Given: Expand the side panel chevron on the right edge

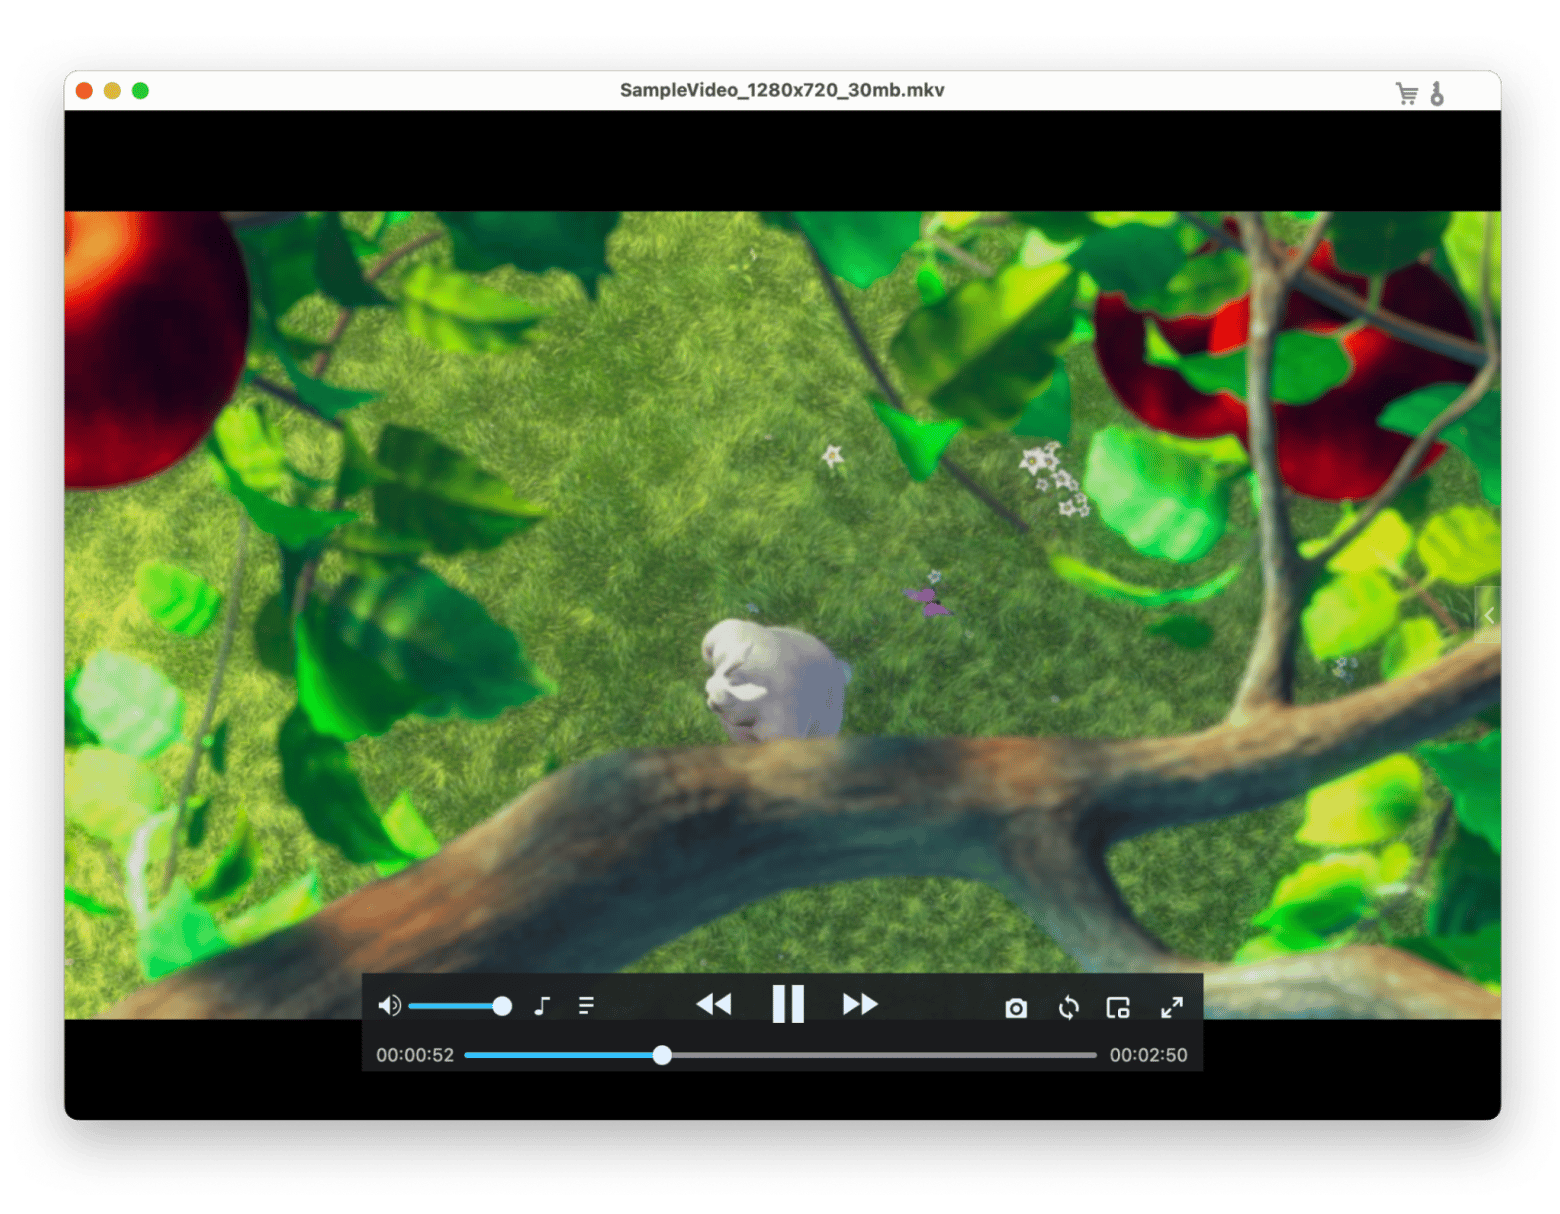Looking at the screenshot, I should (1489, 615).
